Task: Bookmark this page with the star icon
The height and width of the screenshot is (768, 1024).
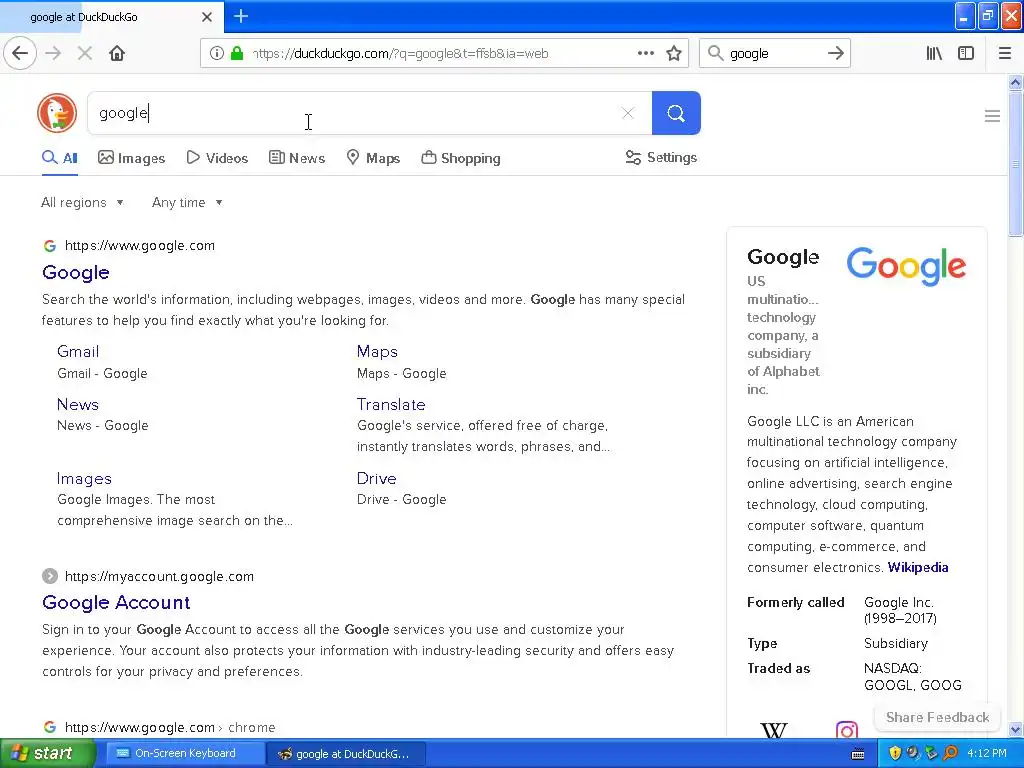Action: point(674,54)
